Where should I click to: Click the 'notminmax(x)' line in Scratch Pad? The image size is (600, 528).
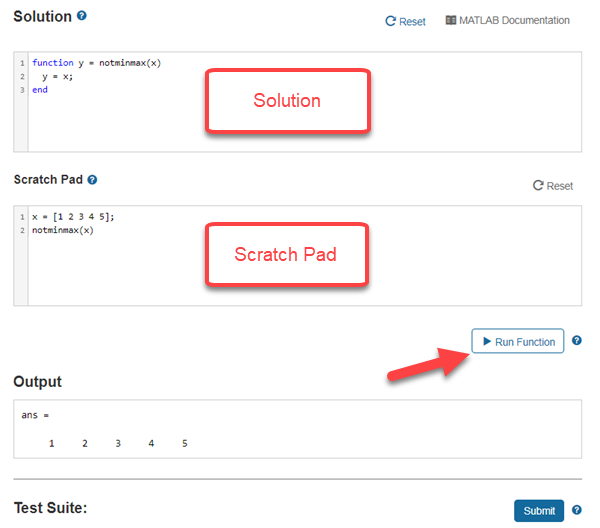tap(62, 230)
